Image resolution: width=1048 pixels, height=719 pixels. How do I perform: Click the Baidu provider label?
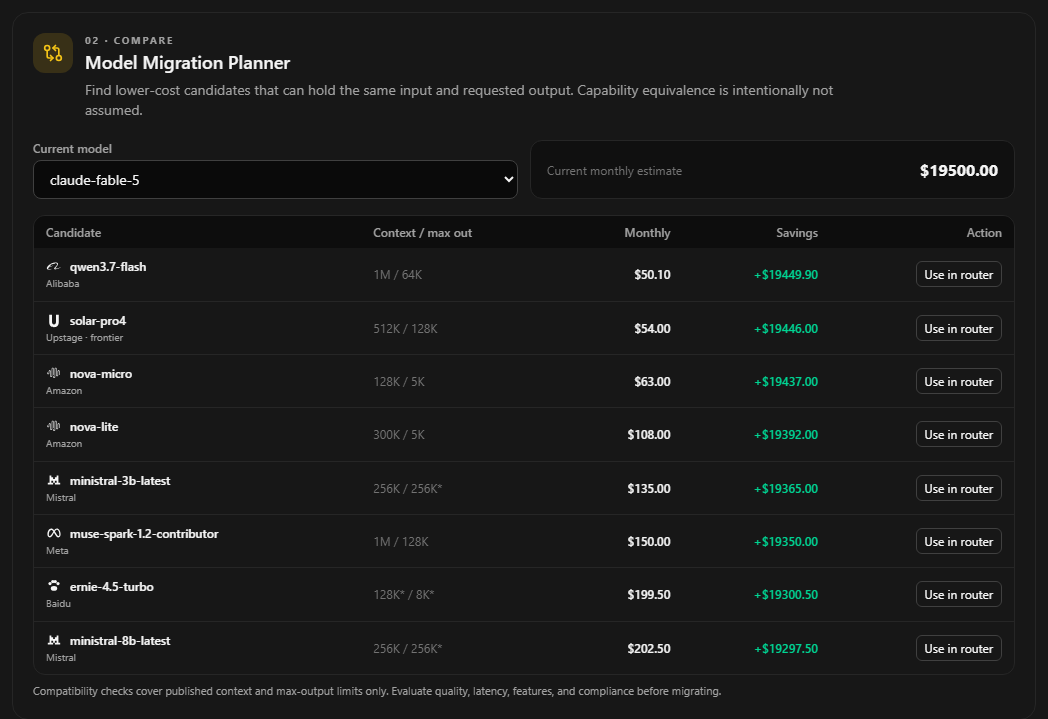[58, 603]
